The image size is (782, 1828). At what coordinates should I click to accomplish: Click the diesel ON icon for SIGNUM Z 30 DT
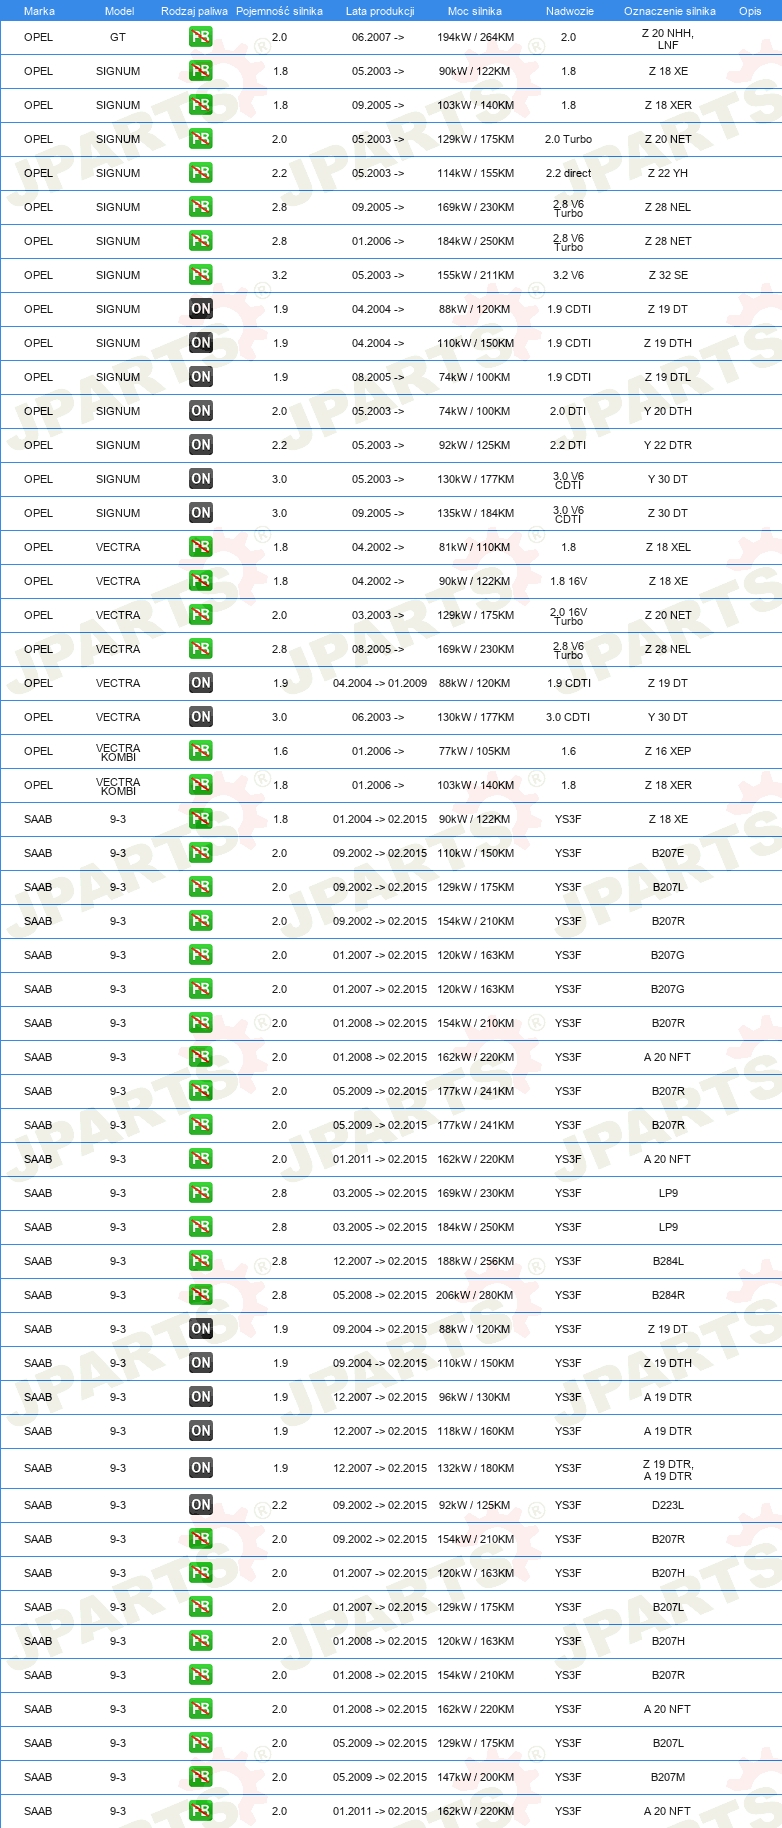pos(201,513)
